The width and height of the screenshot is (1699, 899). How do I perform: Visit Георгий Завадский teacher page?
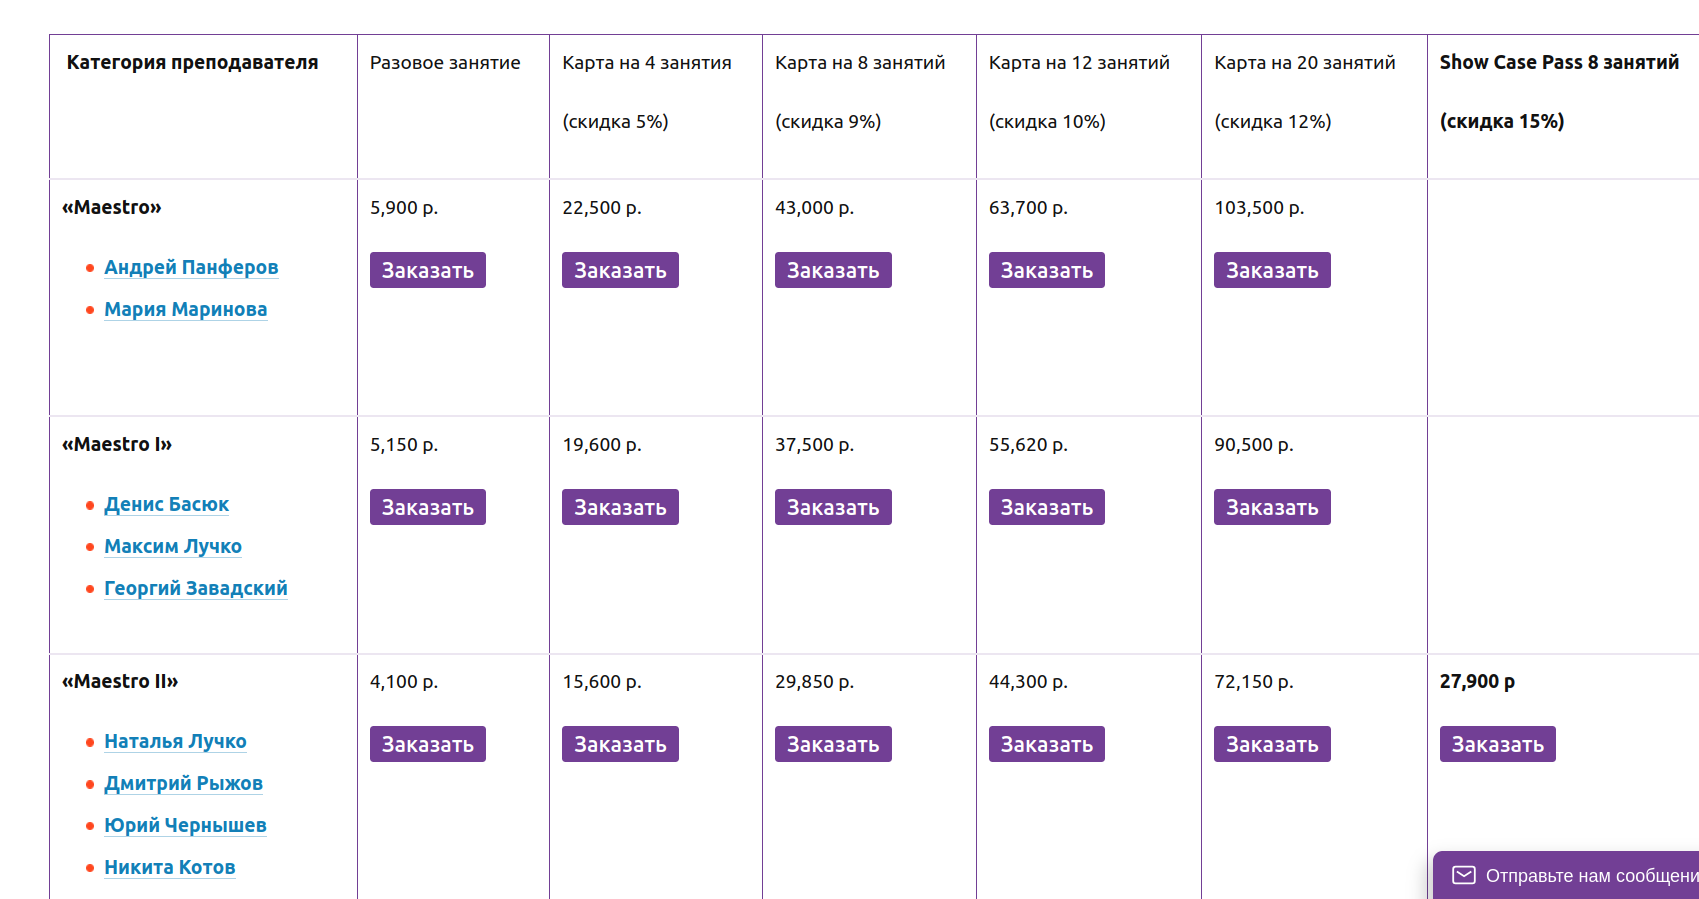click(195, 589)
